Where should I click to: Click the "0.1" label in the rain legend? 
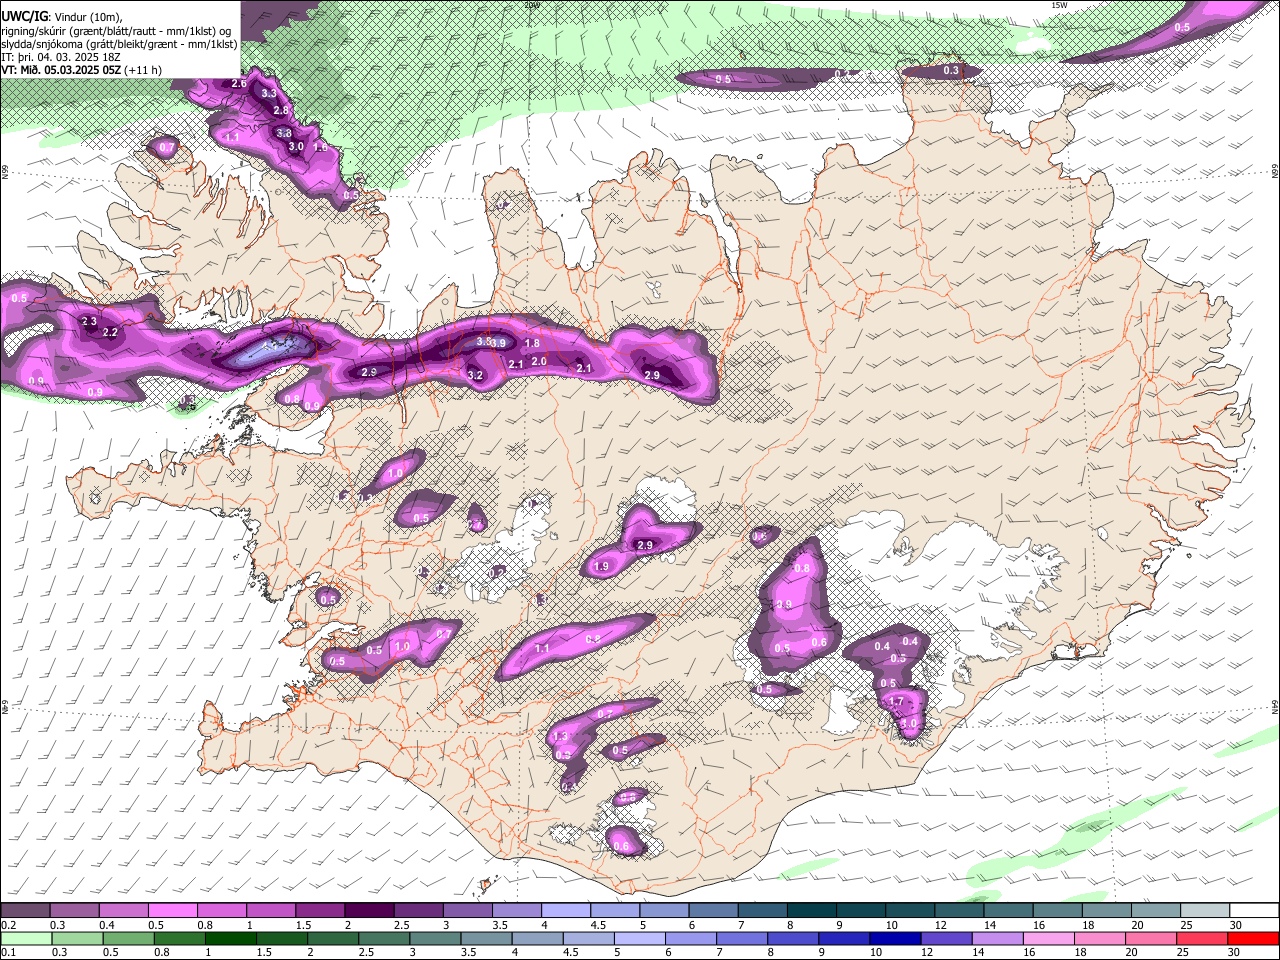pyautogui.click(x=8, y=952)
